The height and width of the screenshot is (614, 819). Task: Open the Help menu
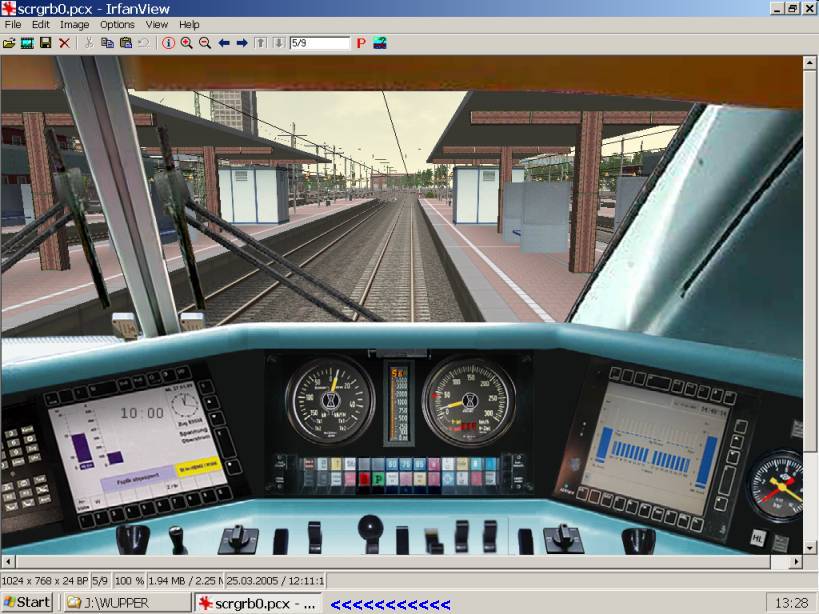pyautogui.click(x=189, y=25)
